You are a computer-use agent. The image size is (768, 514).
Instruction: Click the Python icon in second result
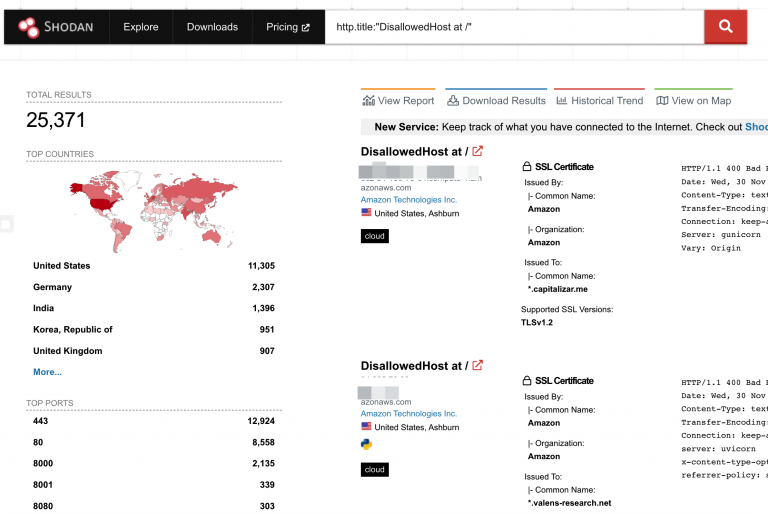point(366,444)
